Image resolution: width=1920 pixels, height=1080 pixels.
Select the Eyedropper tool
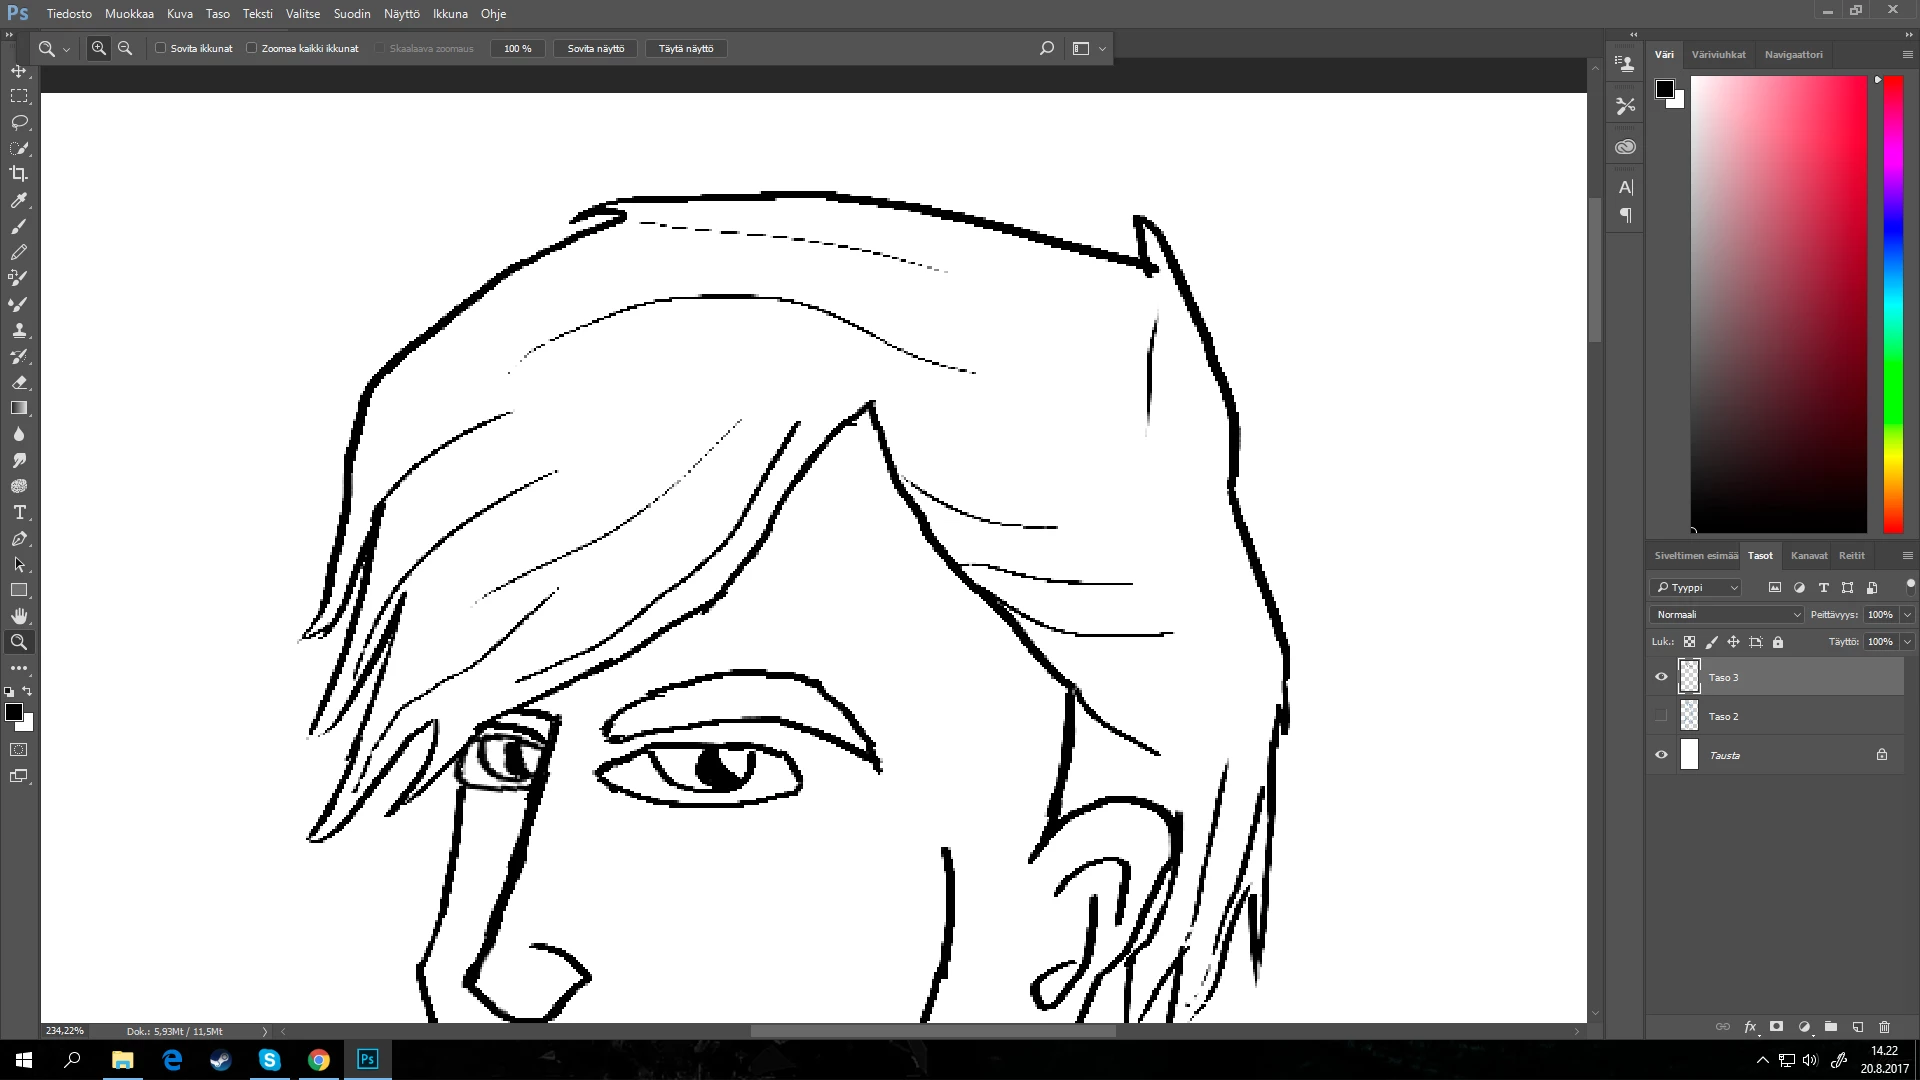point(19,200)
